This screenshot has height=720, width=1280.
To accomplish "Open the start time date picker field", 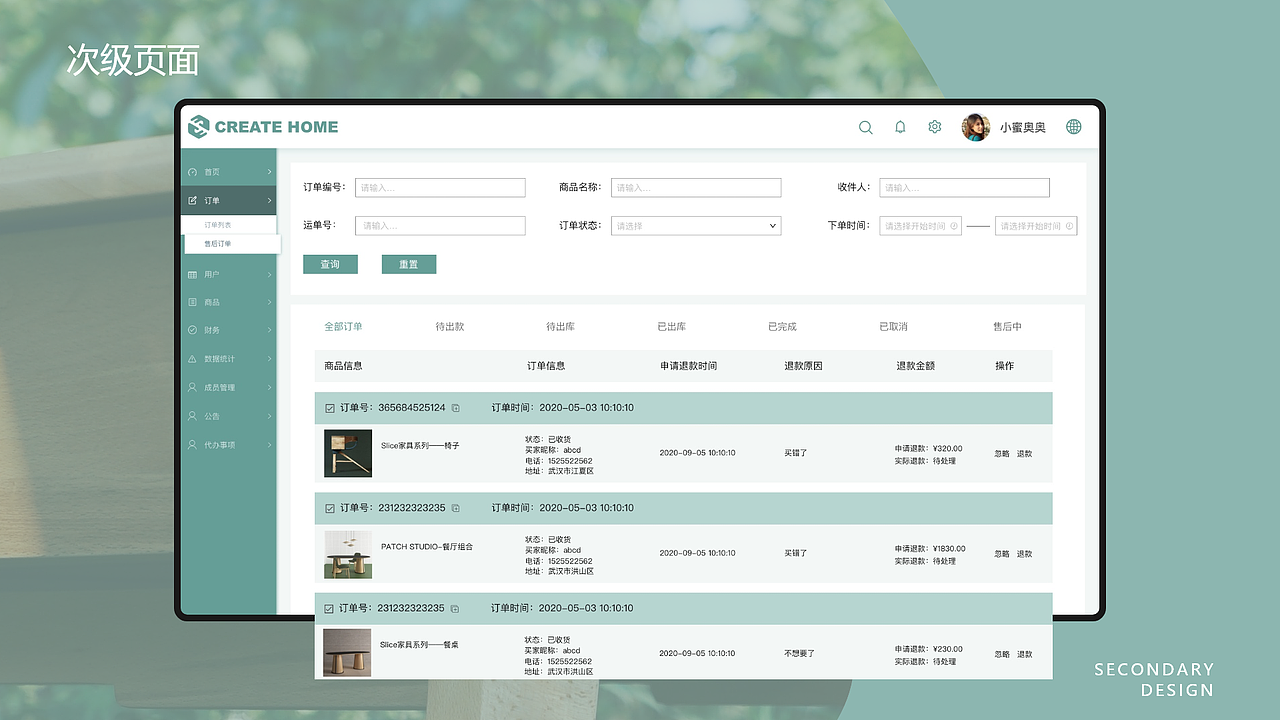I will pos(921,226).
